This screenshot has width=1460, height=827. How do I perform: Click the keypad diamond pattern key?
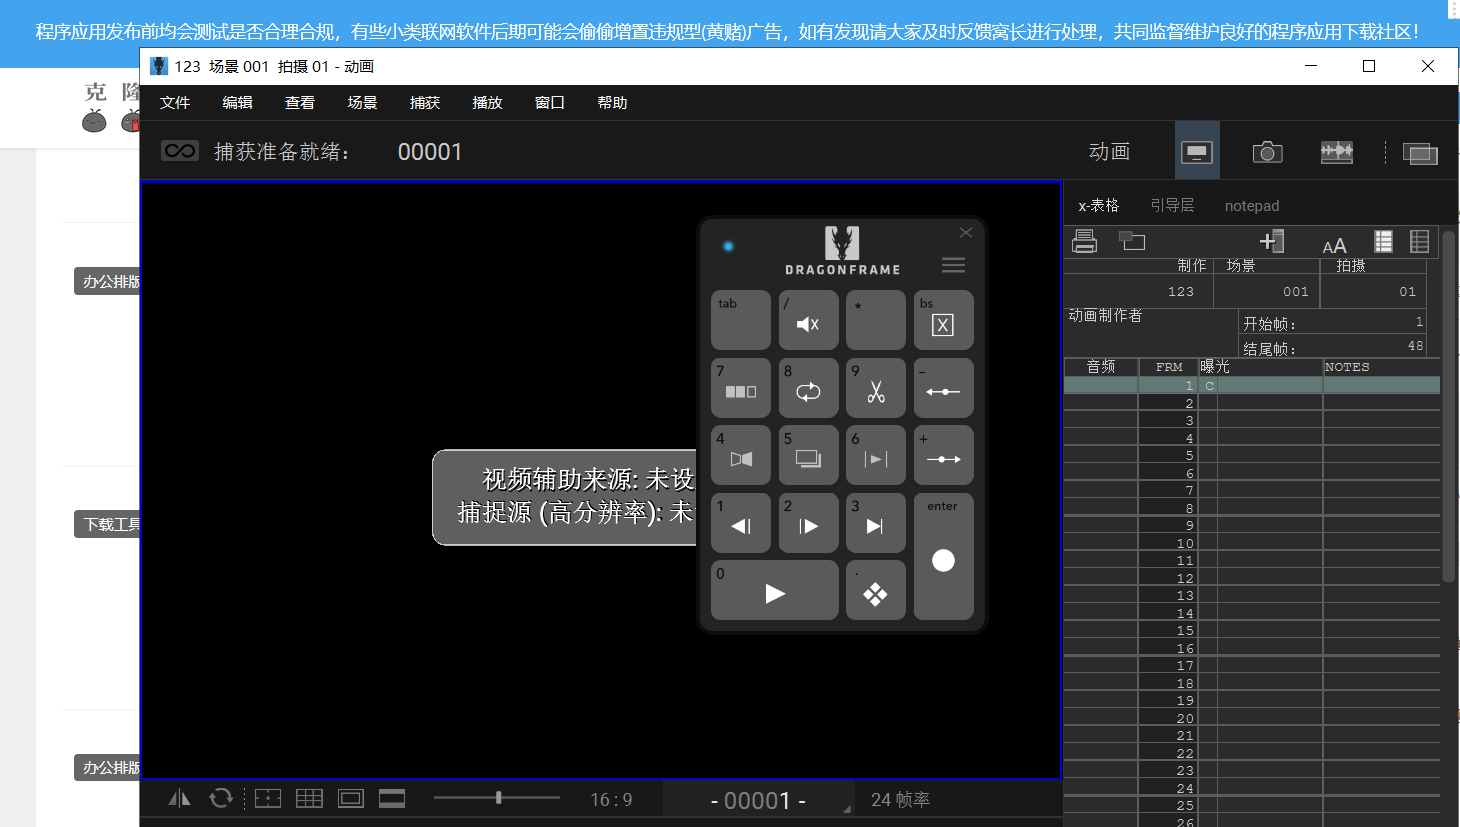876,590
